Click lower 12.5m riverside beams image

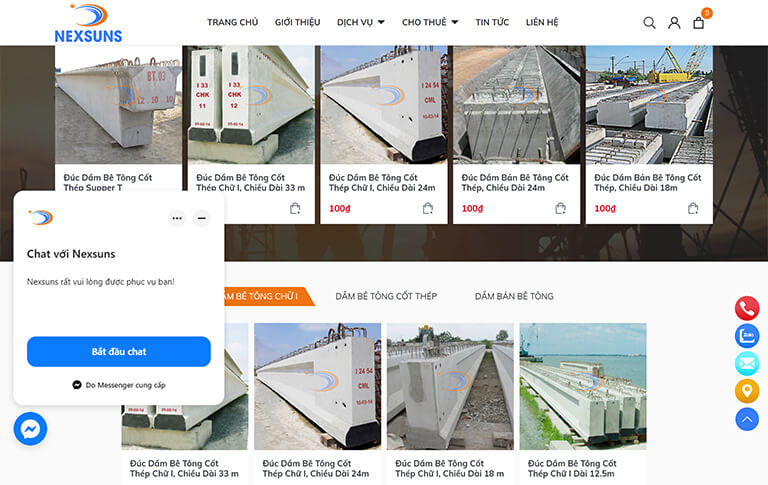click(583, 386)
